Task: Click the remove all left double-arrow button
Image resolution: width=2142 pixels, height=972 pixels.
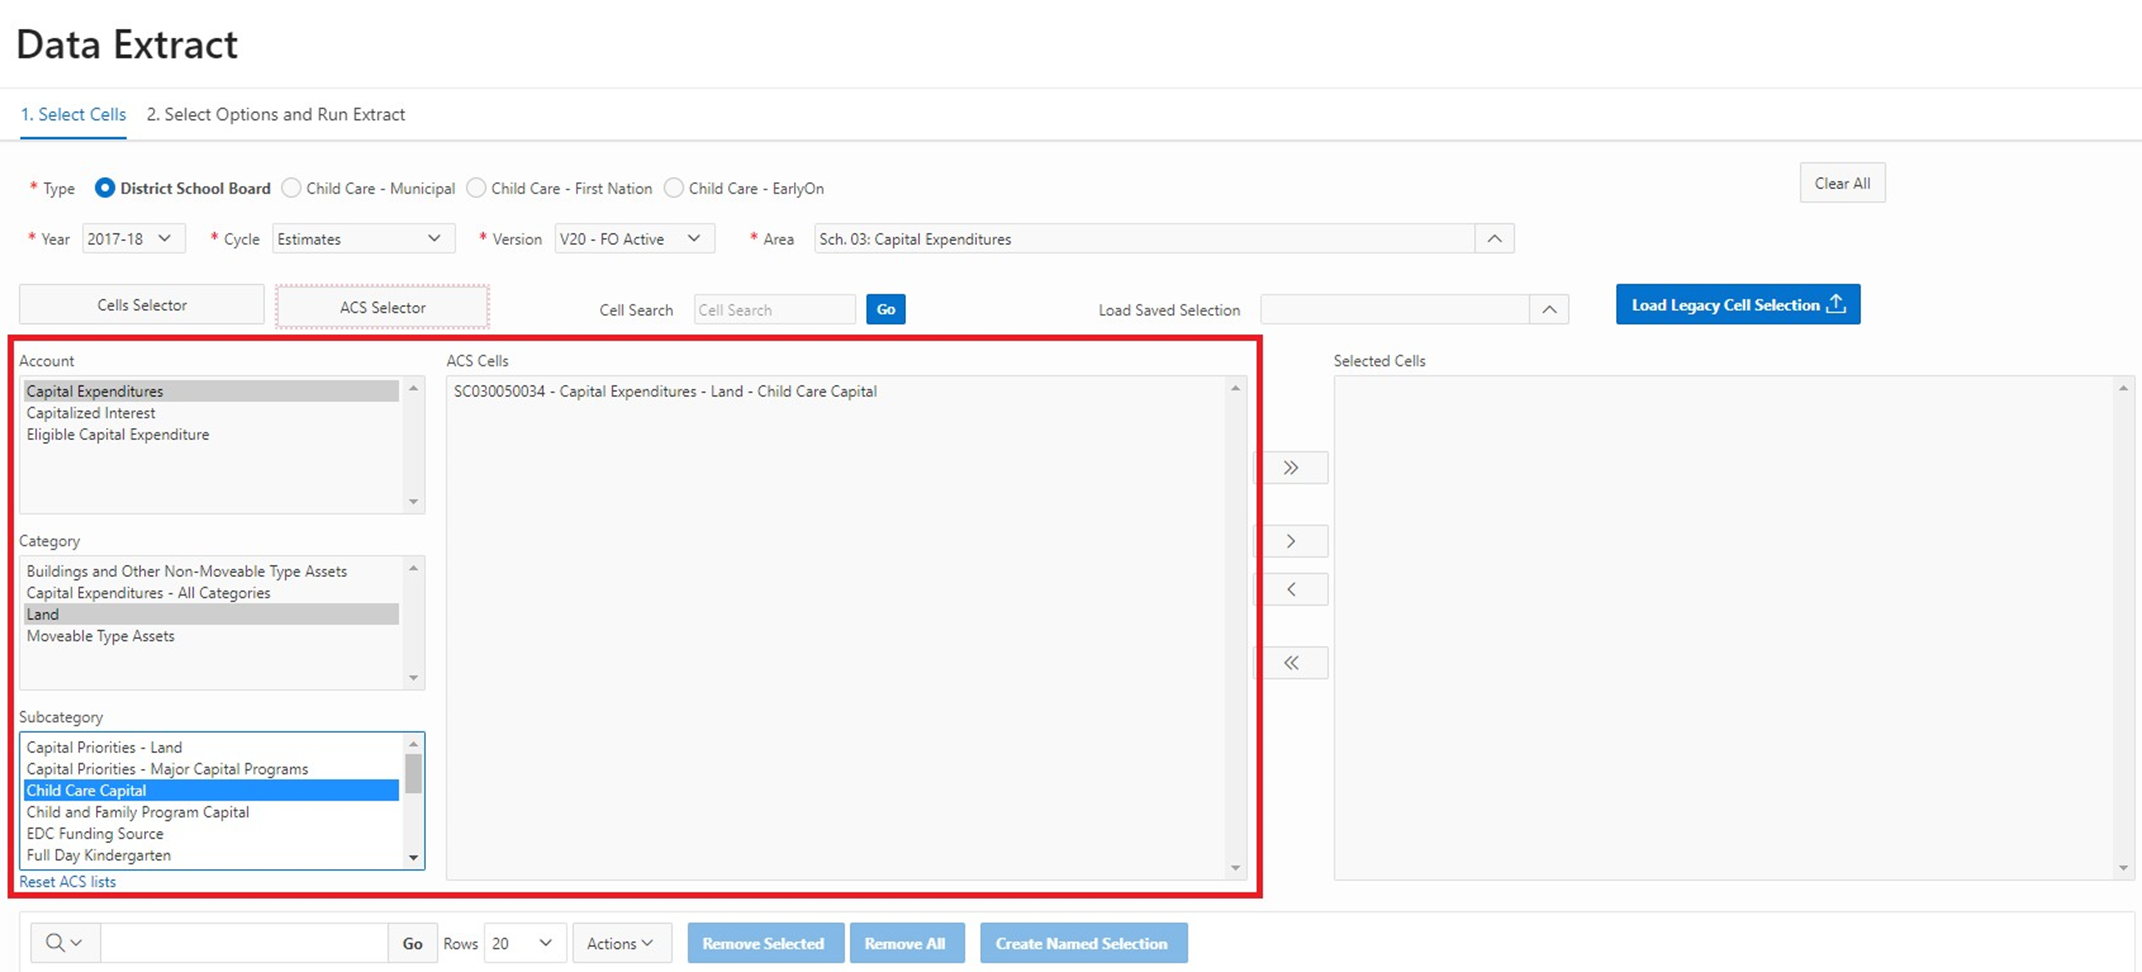Action: 1290,663
